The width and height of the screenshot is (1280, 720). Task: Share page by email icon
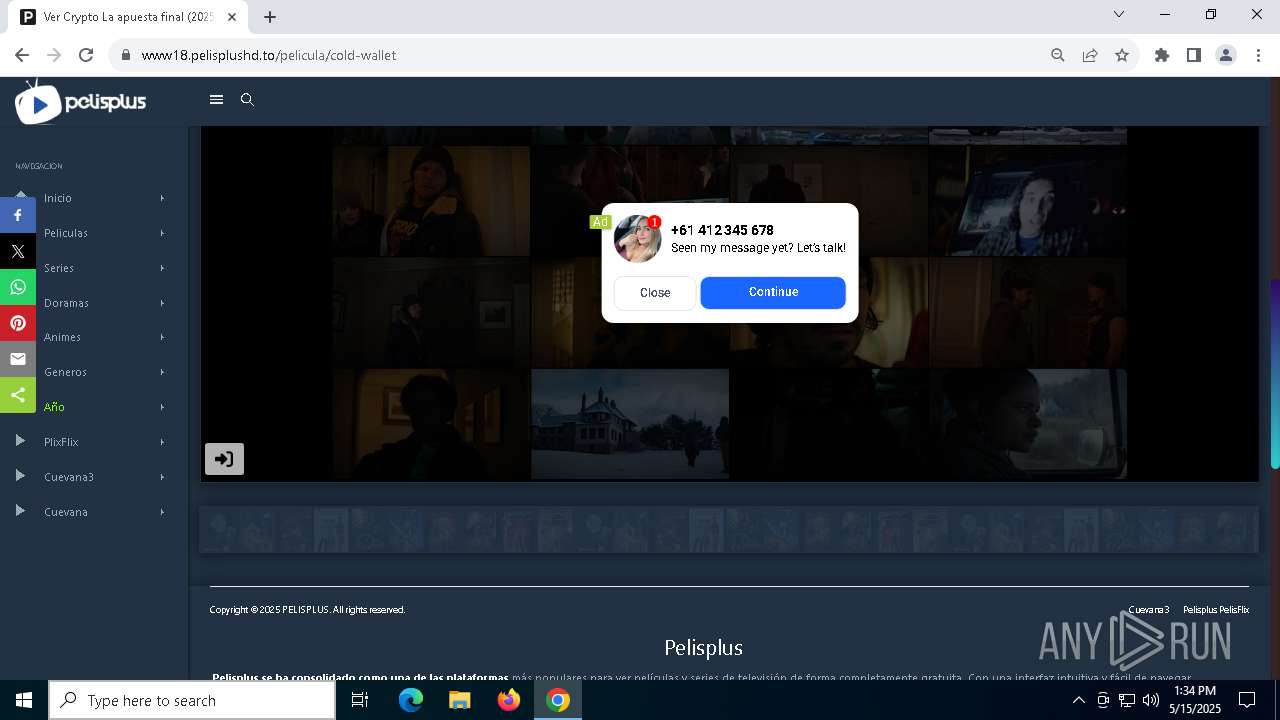click(18, 359)
